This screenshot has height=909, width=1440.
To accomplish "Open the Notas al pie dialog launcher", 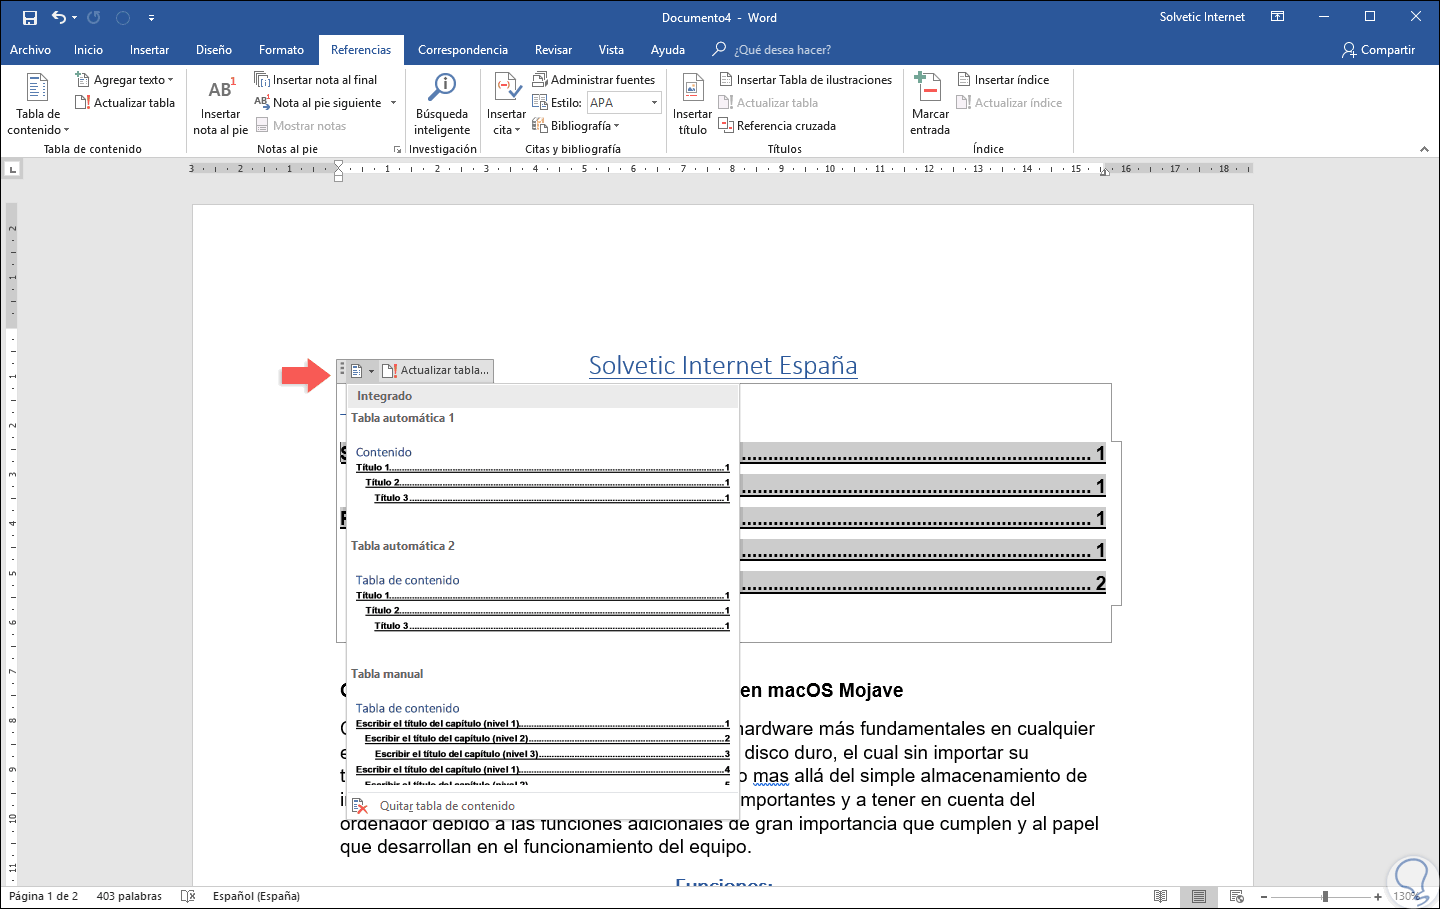I will (x=397, y=149).
